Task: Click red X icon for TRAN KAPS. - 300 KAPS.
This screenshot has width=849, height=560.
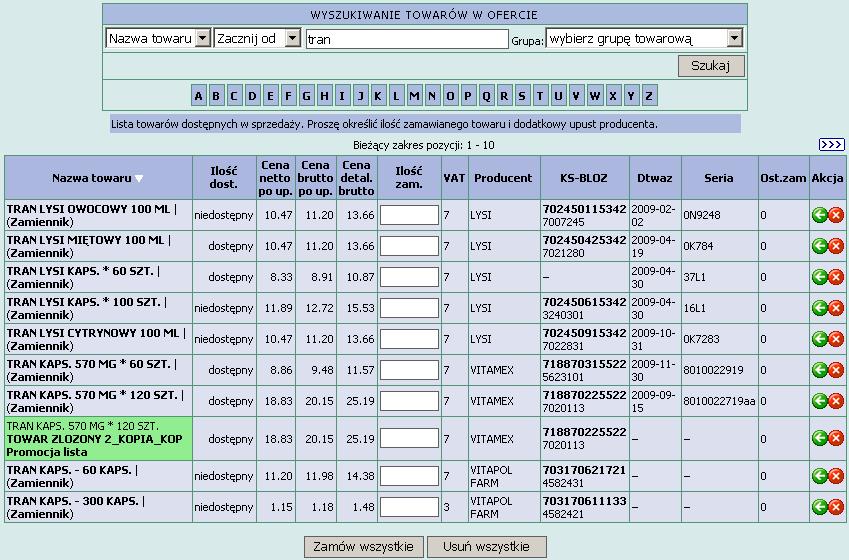Action: 836,507
